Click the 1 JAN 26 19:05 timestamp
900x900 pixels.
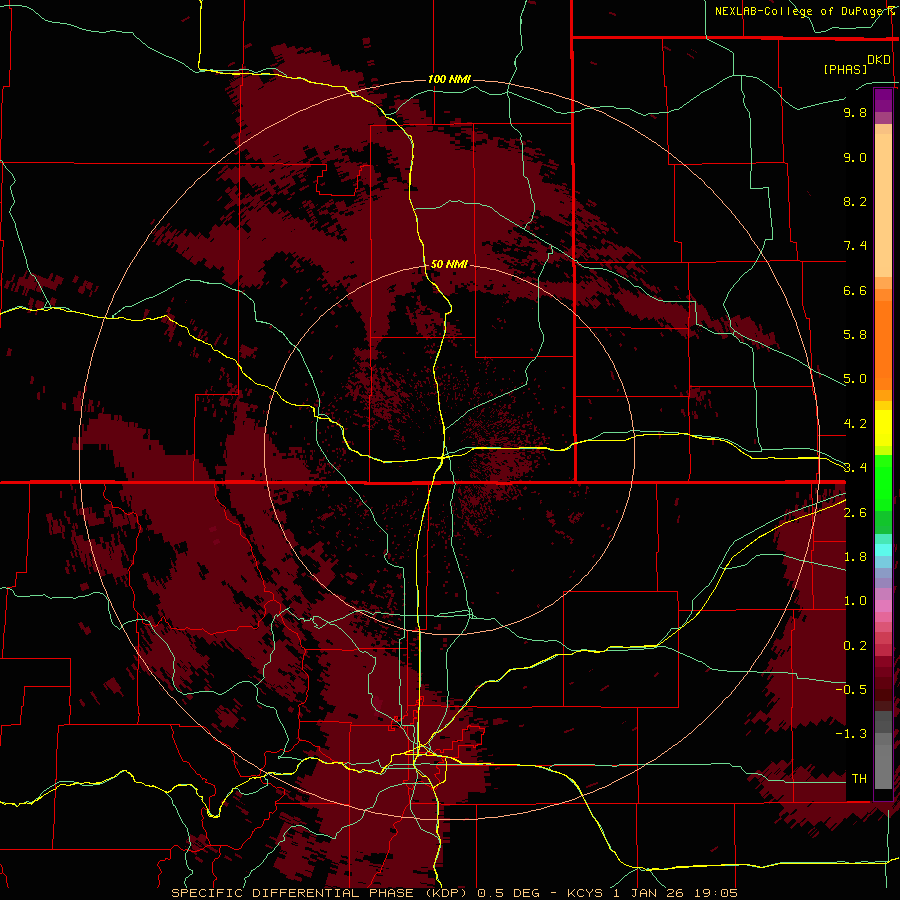675,893
